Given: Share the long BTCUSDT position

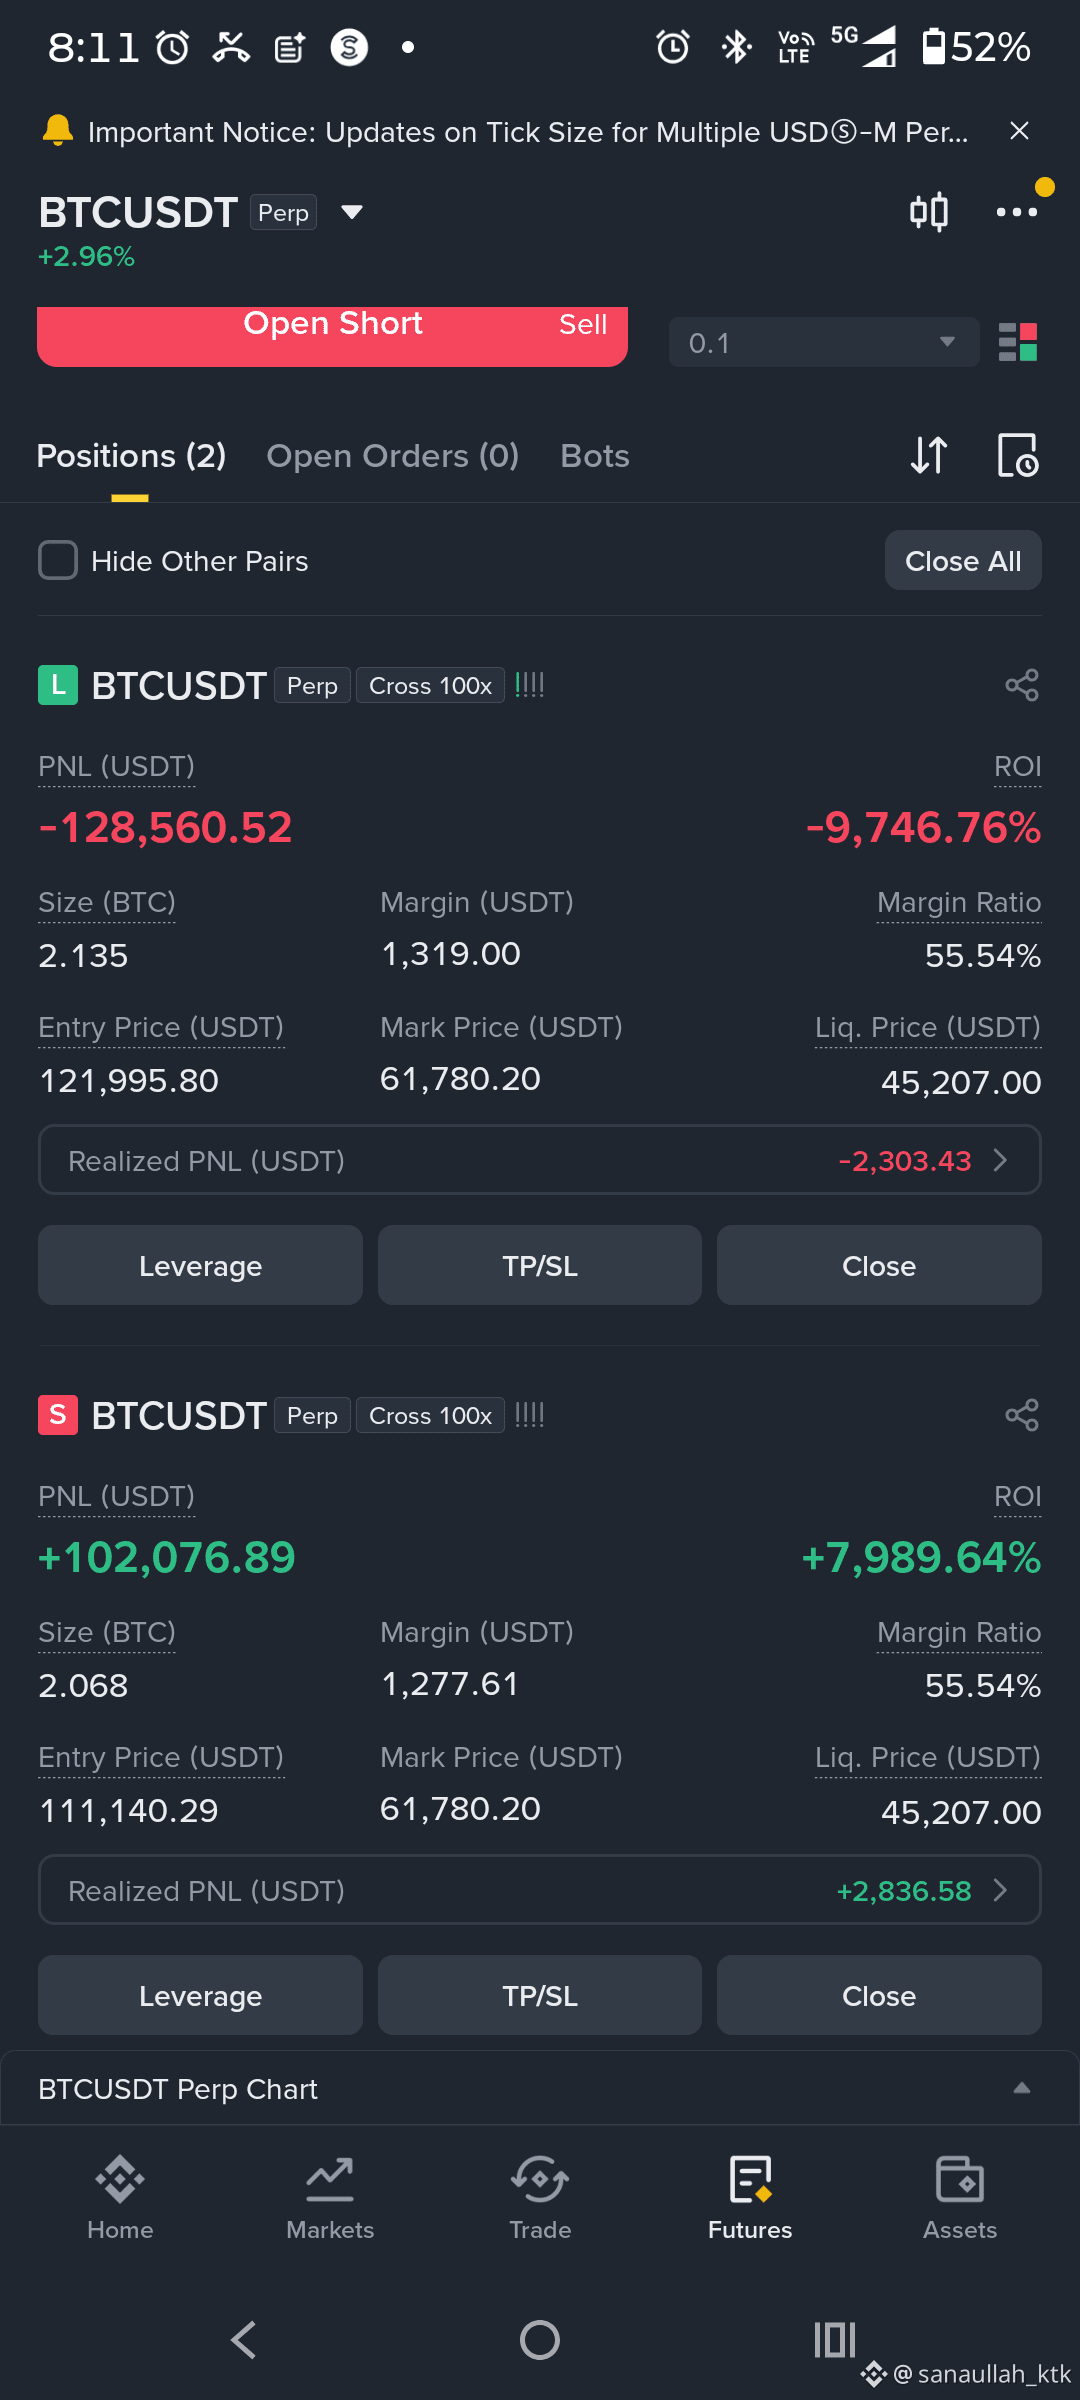Looking at the screenshot, I should (1022, 686).
